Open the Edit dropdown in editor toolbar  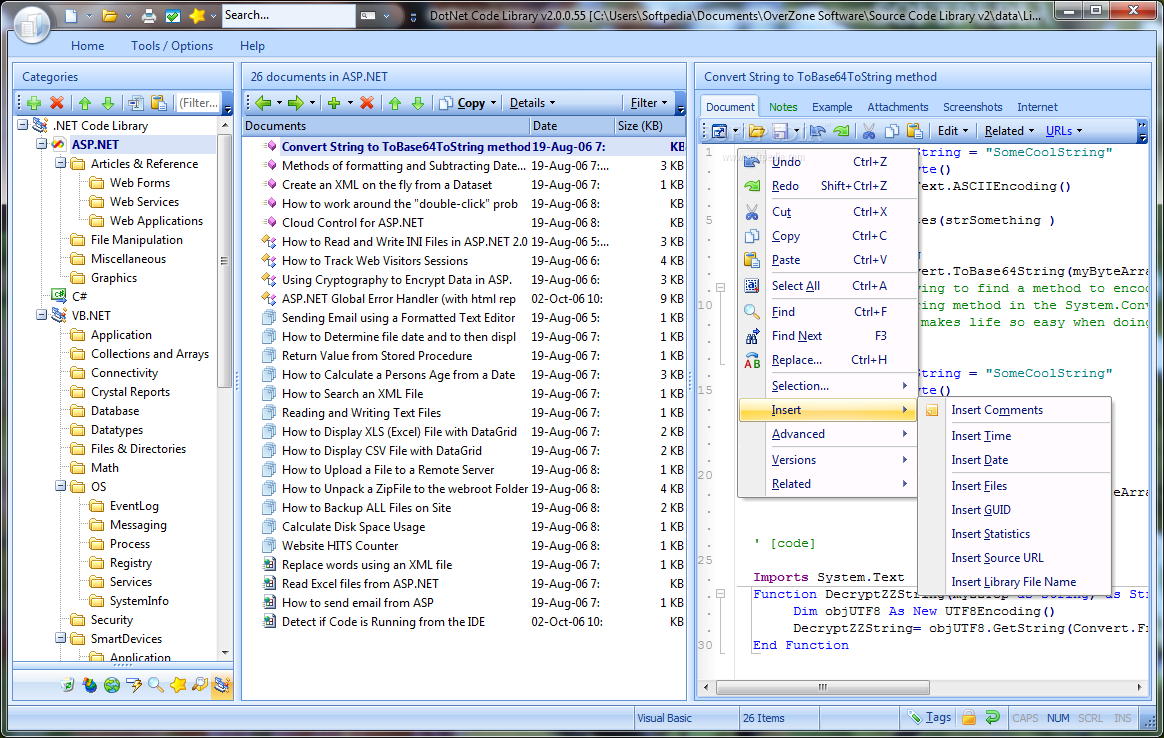pos(952,131)
